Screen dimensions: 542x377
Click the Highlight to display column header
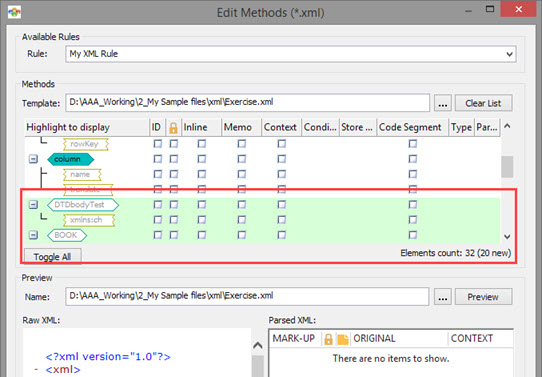point(87,128)
